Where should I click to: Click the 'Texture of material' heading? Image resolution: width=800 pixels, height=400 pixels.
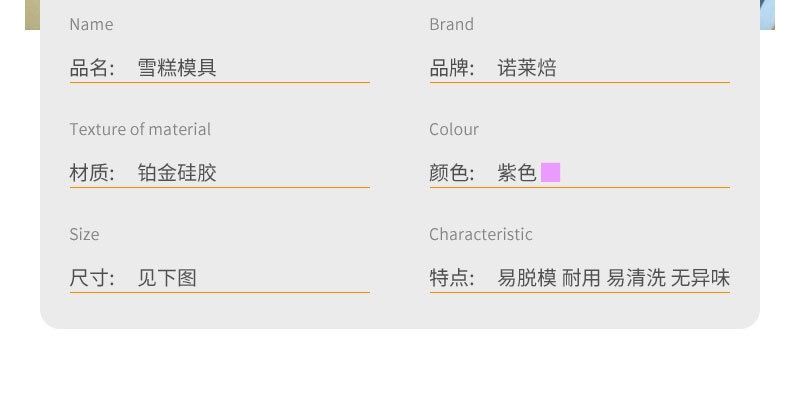click(140, 129)
